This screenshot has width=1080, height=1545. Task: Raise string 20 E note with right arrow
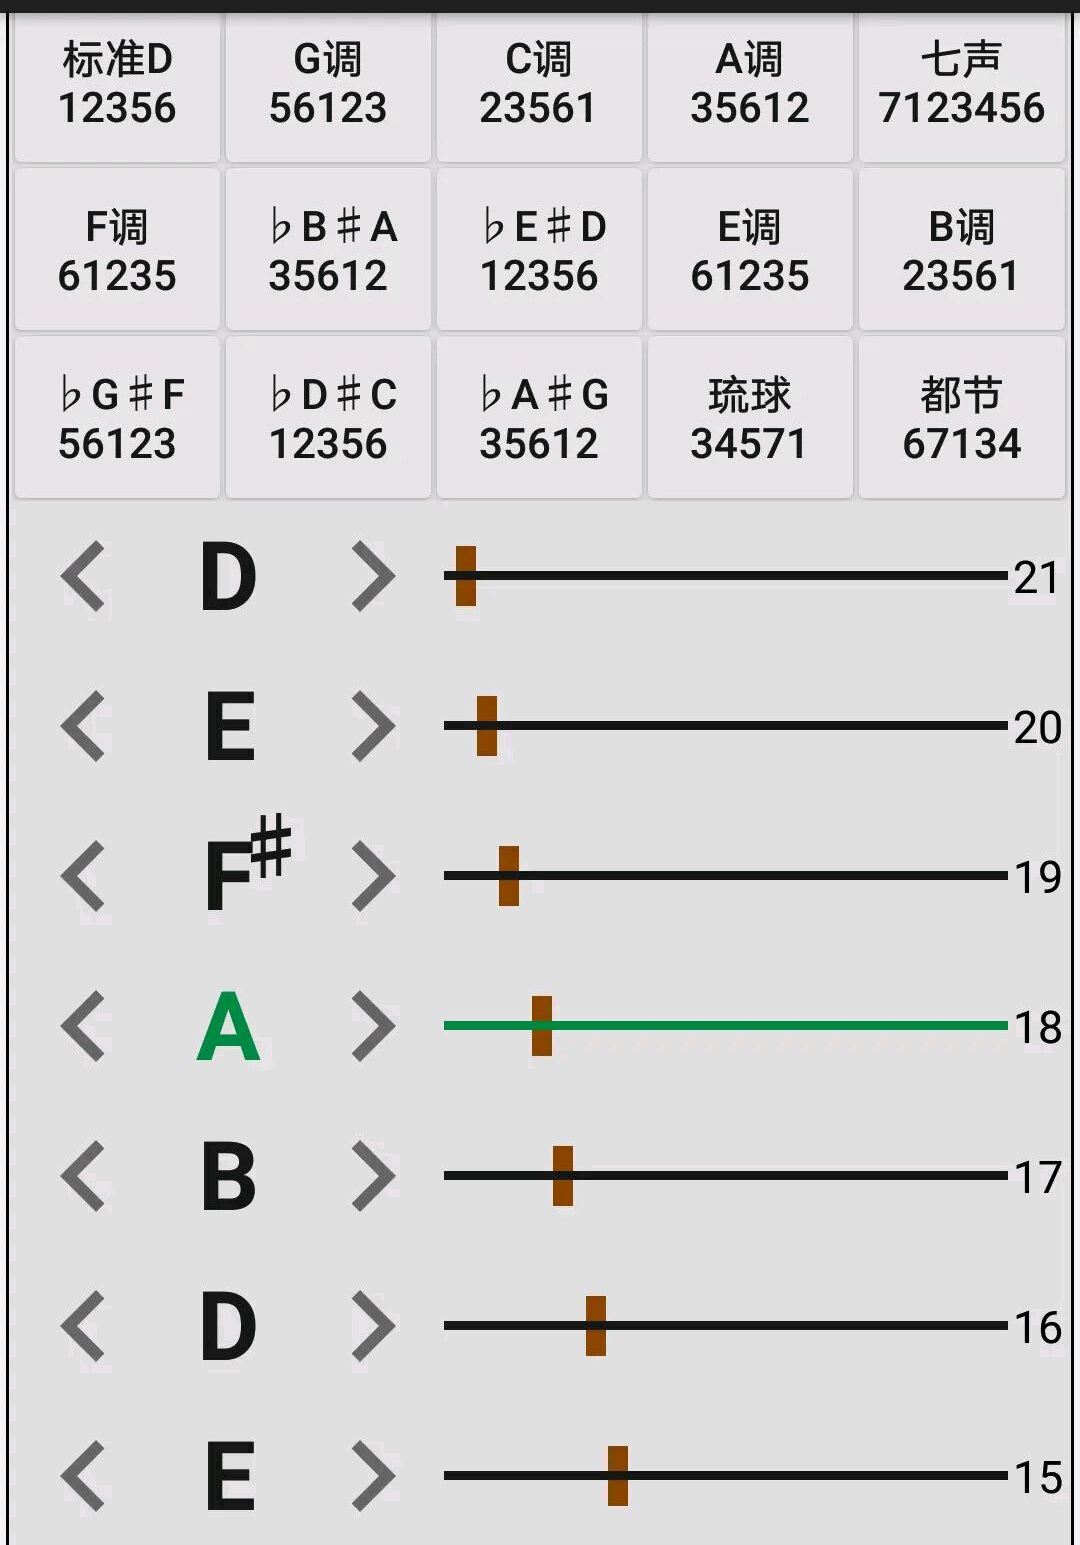click(x=374, y=726)
